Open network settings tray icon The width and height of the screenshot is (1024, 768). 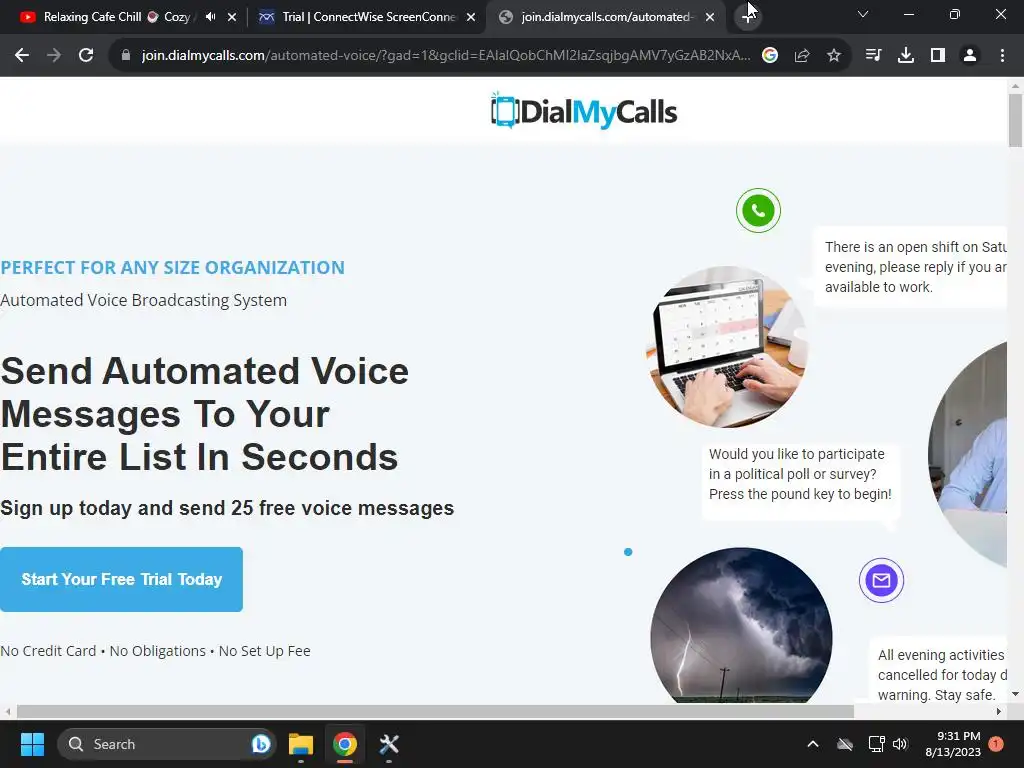coord(876,744)
